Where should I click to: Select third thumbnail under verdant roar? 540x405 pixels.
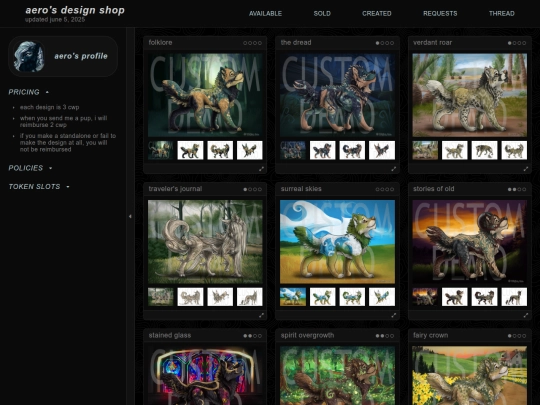484,150
